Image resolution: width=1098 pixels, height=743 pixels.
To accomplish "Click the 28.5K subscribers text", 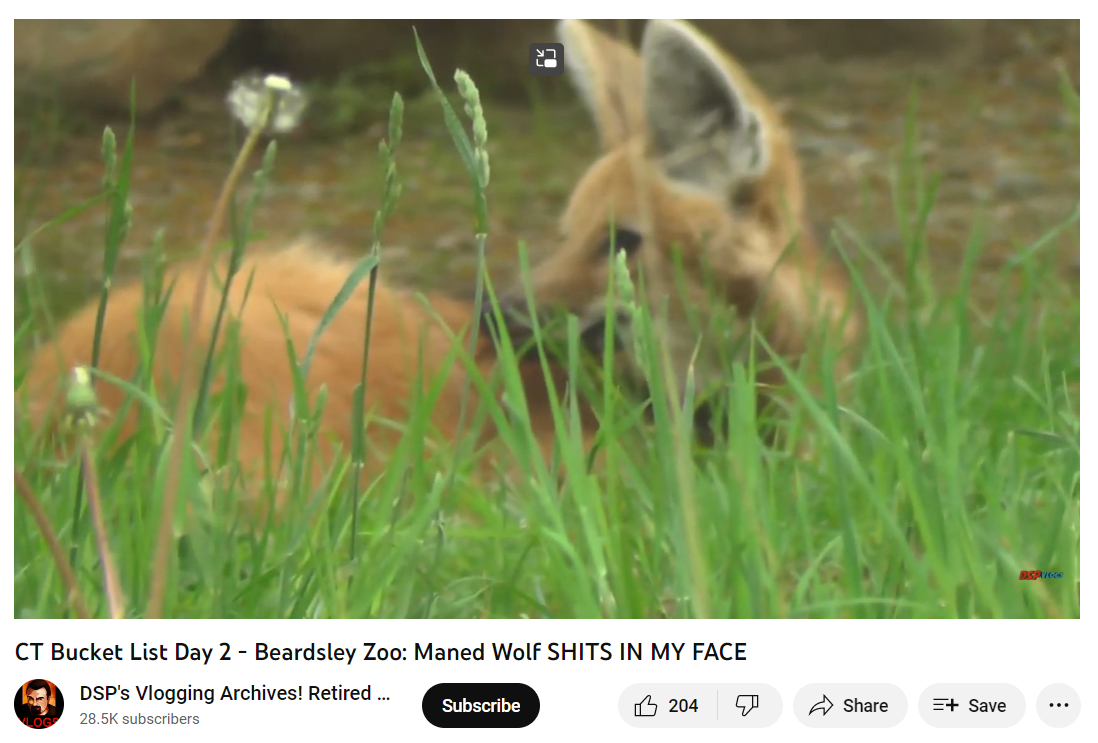I will pyautogui.click(x=139, y=719).
